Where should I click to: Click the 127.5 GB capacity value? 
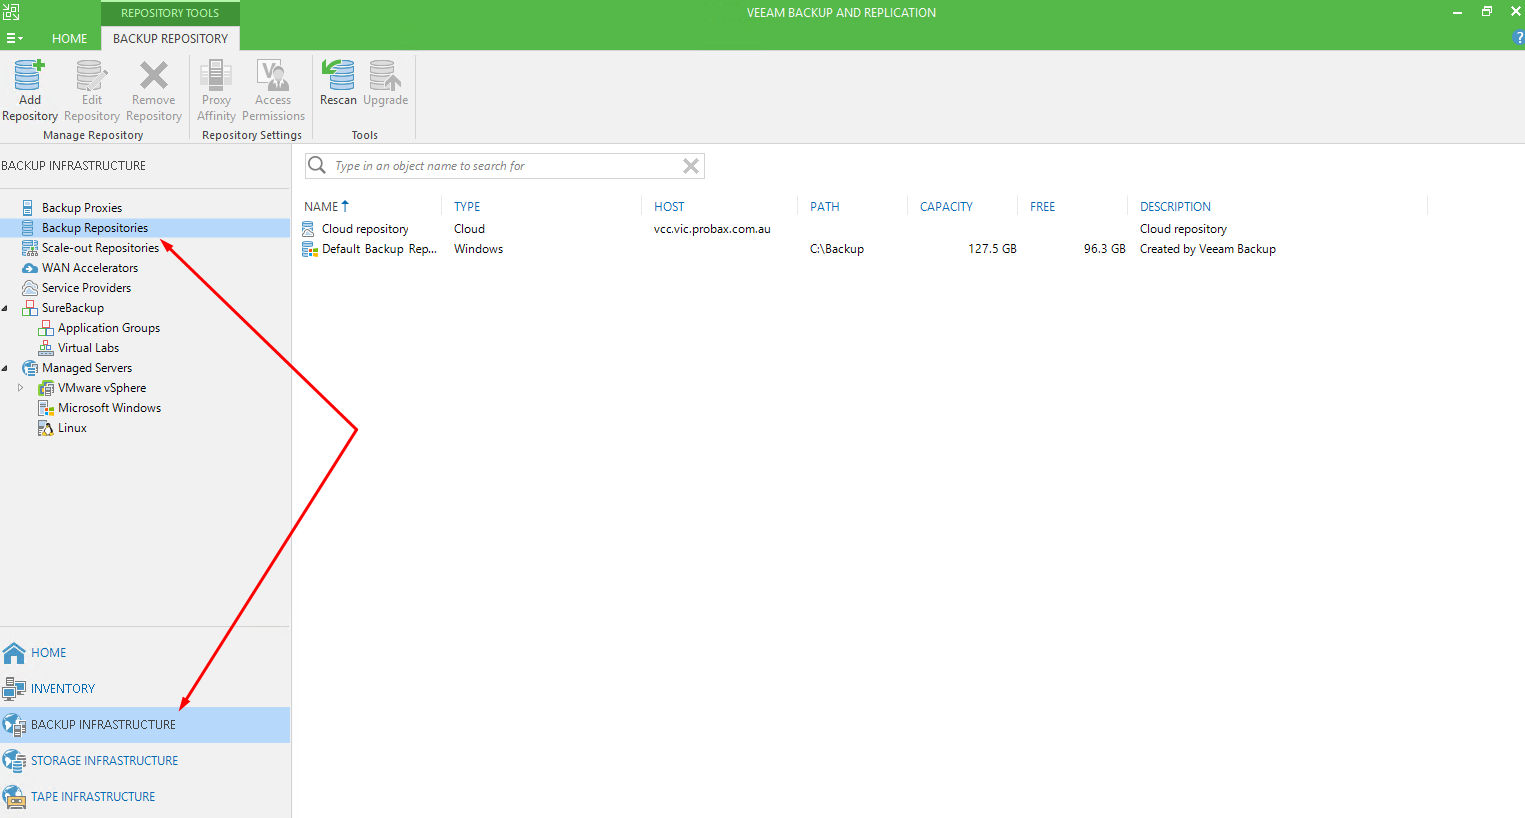click(x=992, y=249)
